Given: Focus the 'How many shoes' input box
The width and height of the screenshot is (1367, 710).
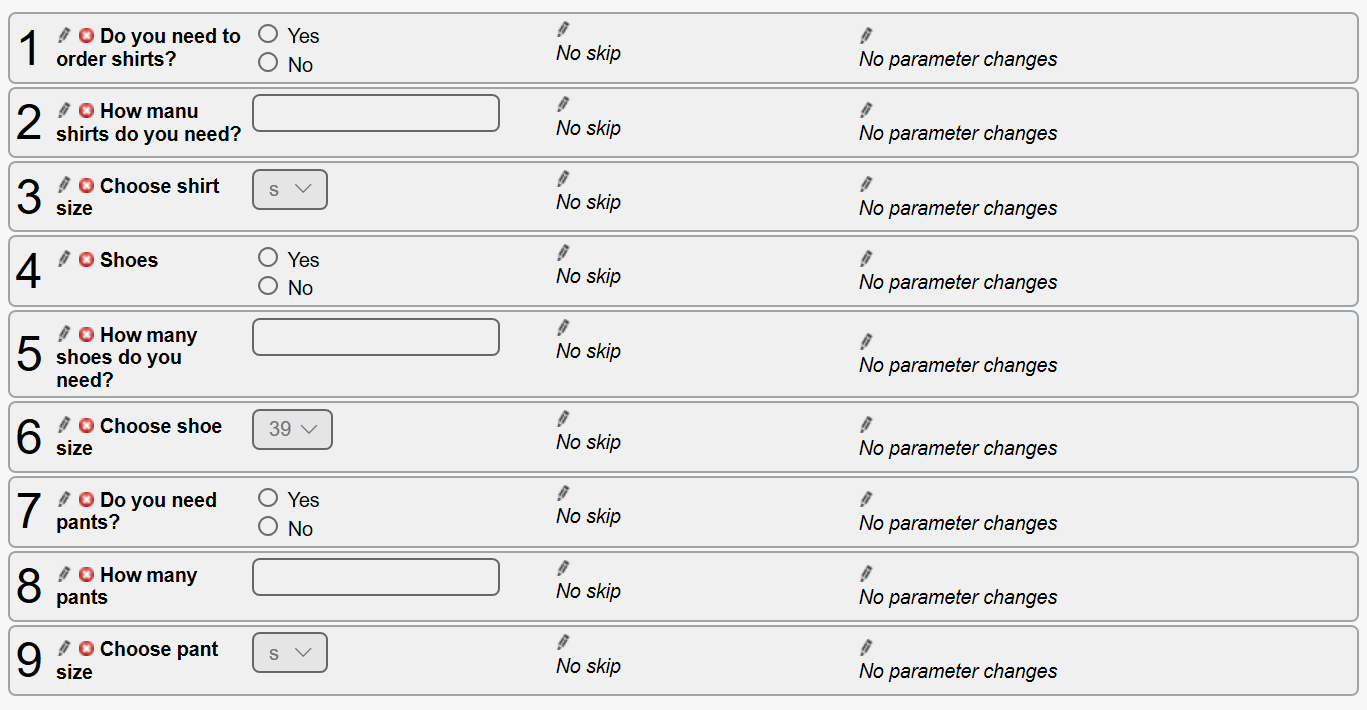Looking at the screenshot, I should 376,337.
